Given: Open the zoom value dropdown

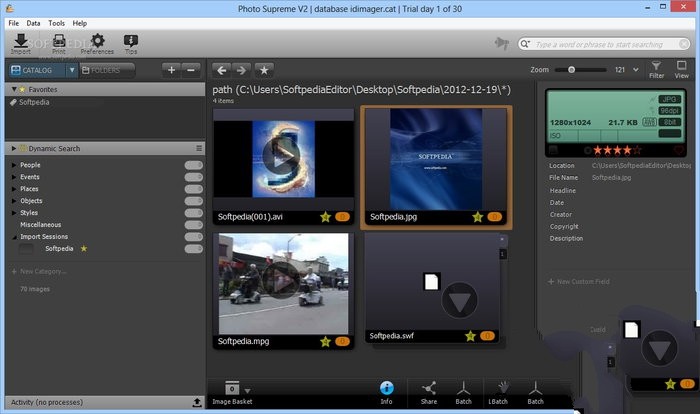Looking at the screenshot, I should [636, 70].
